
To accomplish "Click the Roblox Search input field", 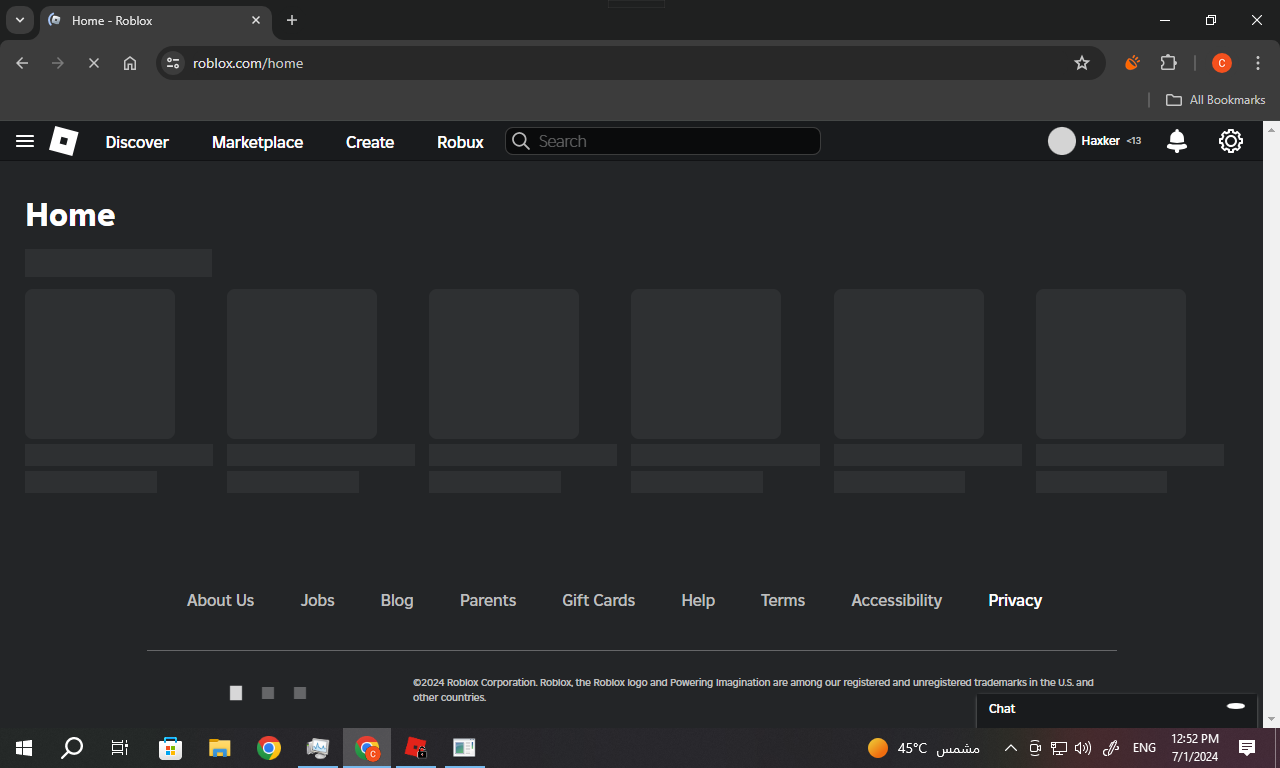I will coord(663,141).
